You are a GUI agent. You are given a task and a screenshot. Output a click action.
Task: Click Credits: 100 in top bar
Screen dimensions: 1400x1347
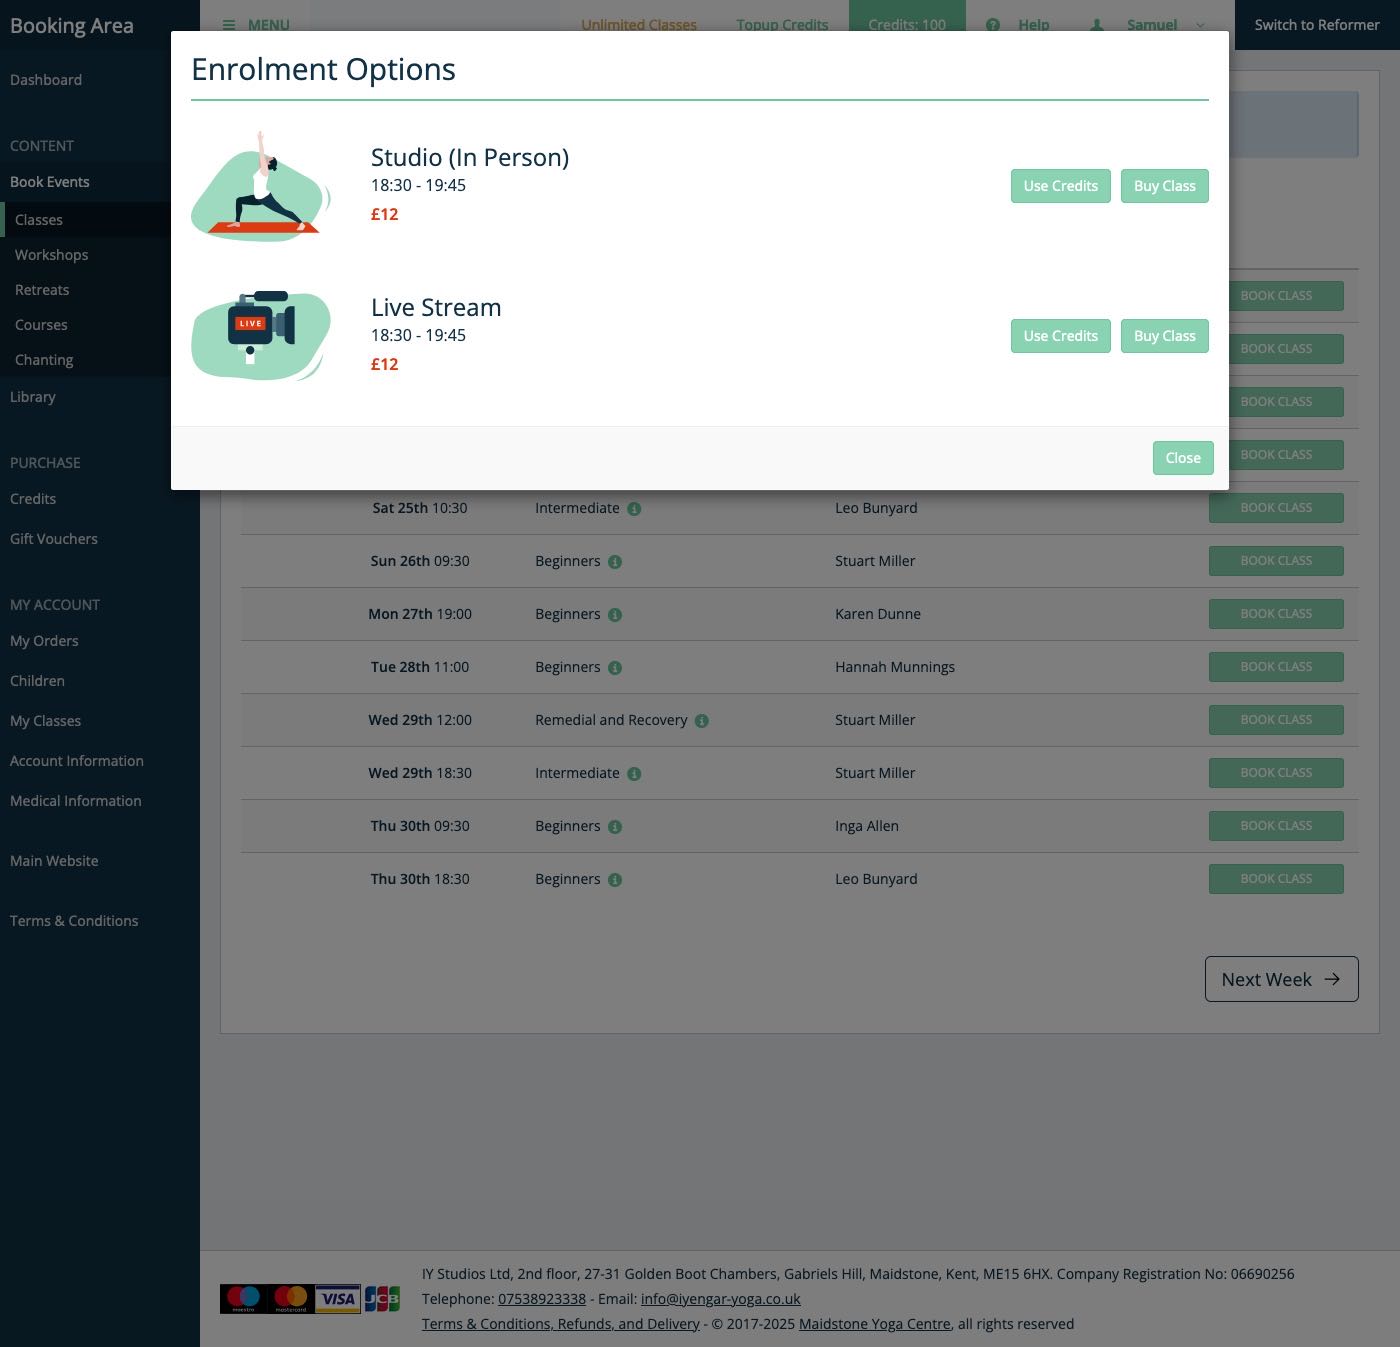coord(907,25)
